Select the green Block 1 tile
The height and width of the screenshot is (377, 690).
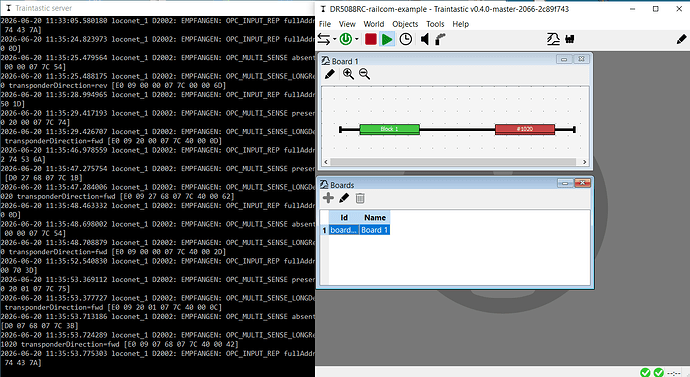pos(389,129)
